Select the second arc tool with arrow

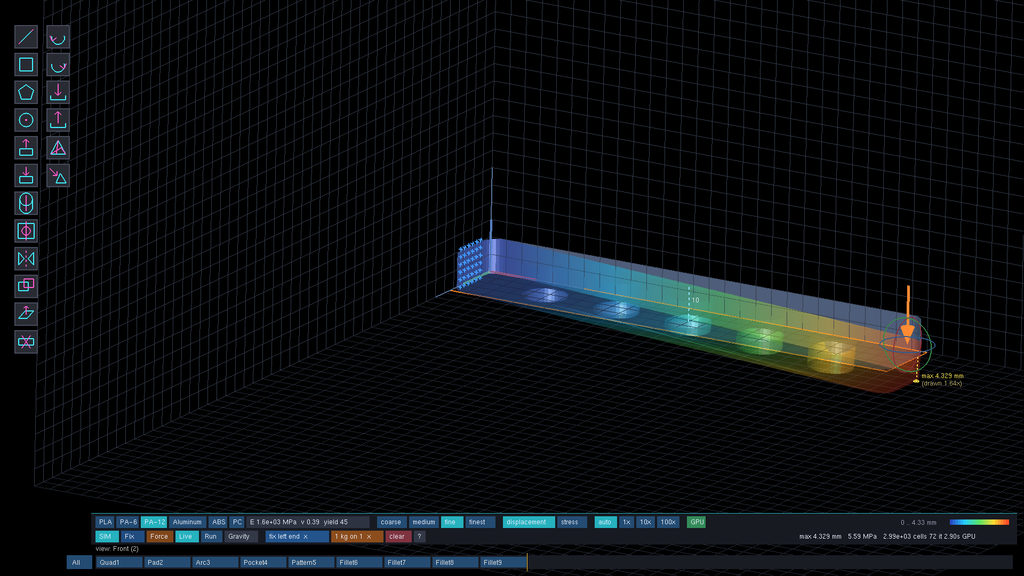pyautogui.click(x=58, y=65)
